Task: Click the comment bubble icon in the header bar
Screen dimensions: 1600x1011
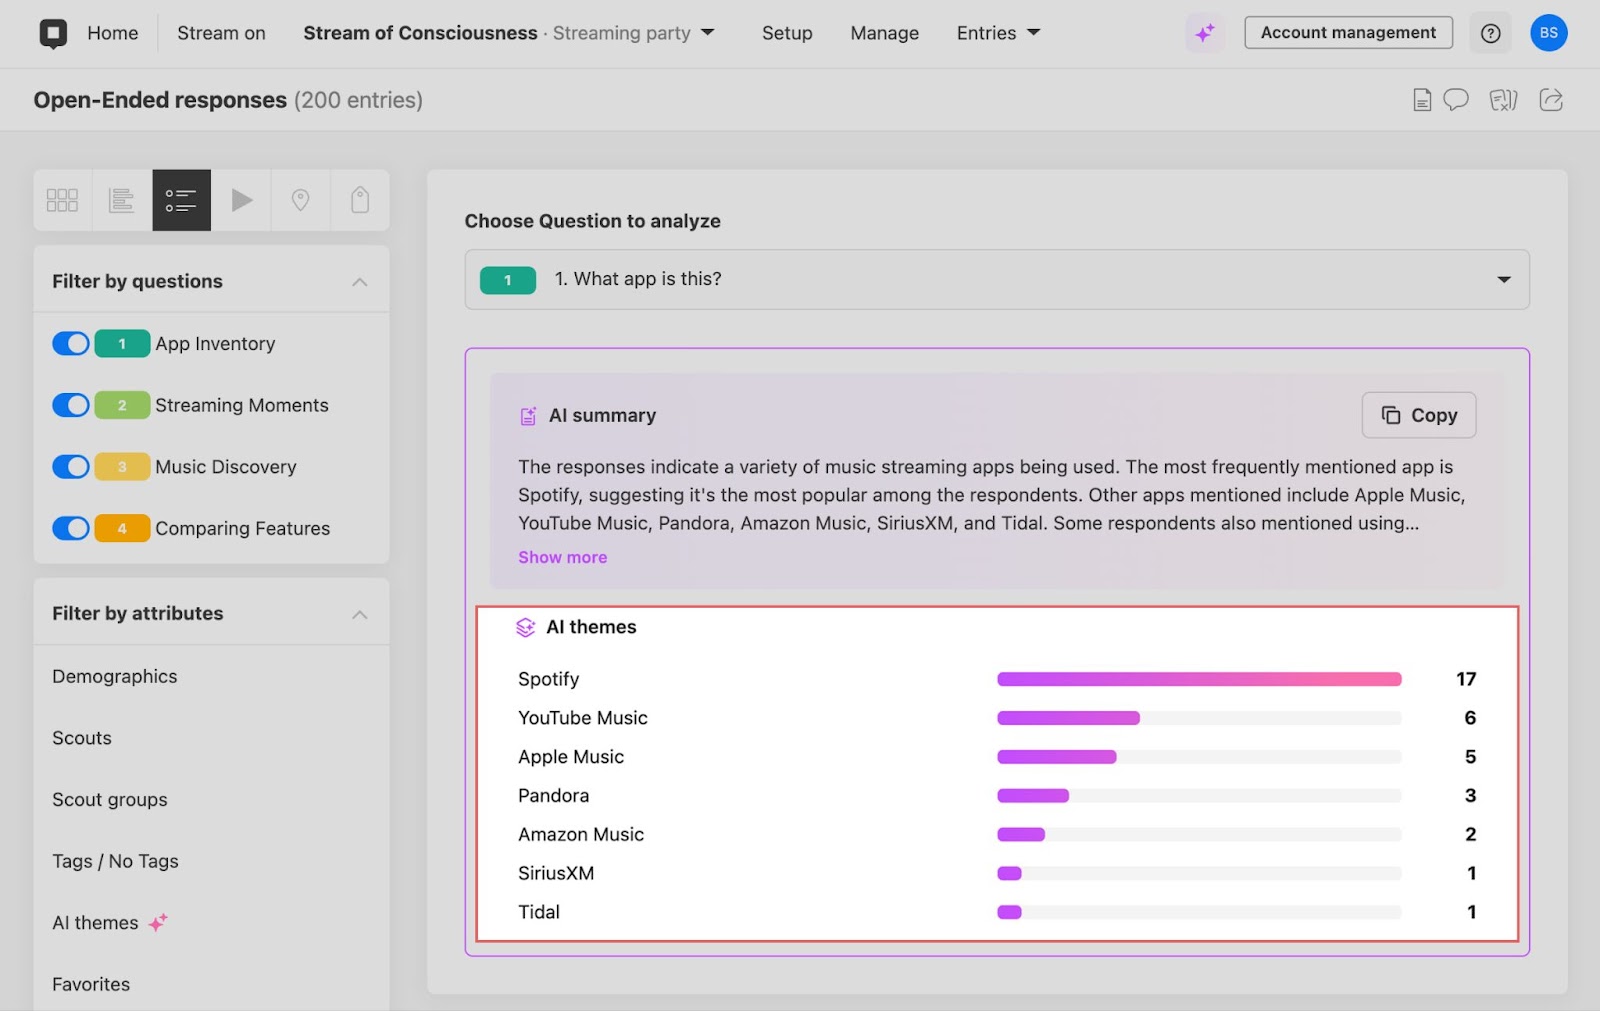Action: pyautogui.click(x=1456, y=99)
